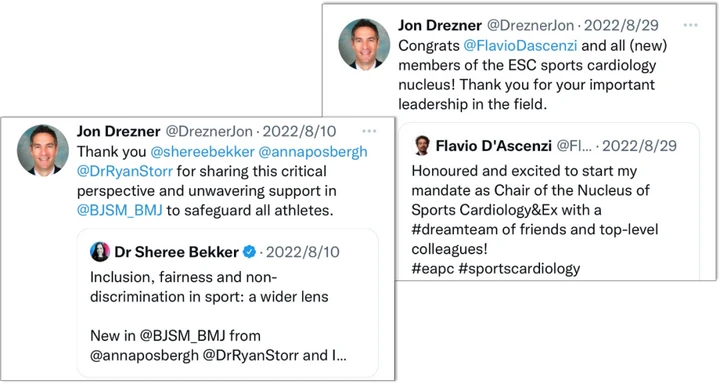Open the quoted Flavio D'Ascenzi tweet card

pyautogui.click(x=549, y=201)
